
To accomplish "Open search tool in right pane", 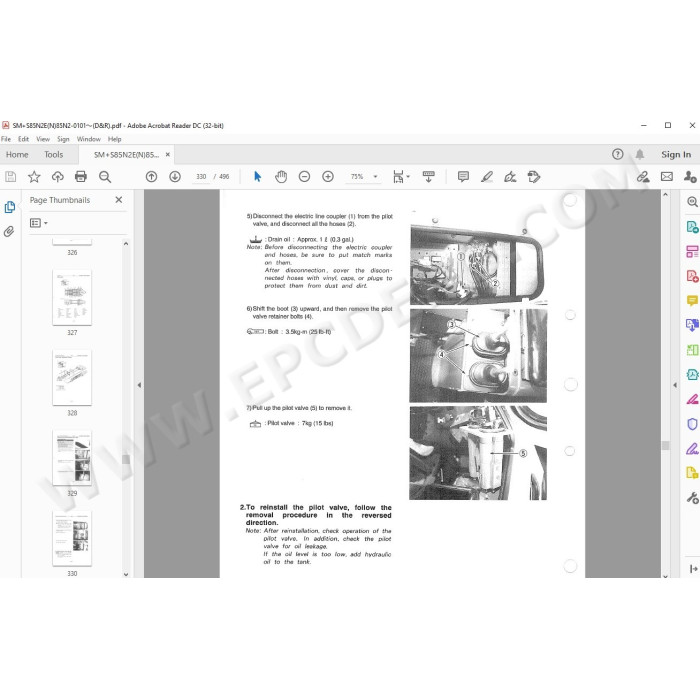I will click(x=692, y=202).
